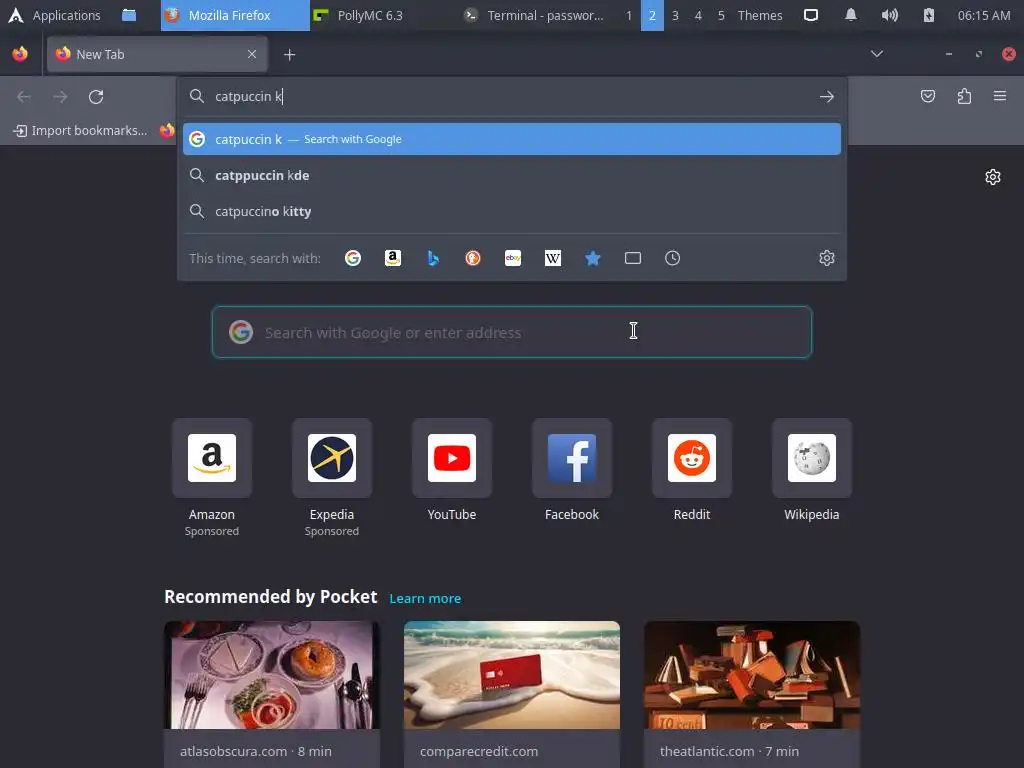Search this time with eBay icon
The image size is (1024, 768).
coord(513,258)
